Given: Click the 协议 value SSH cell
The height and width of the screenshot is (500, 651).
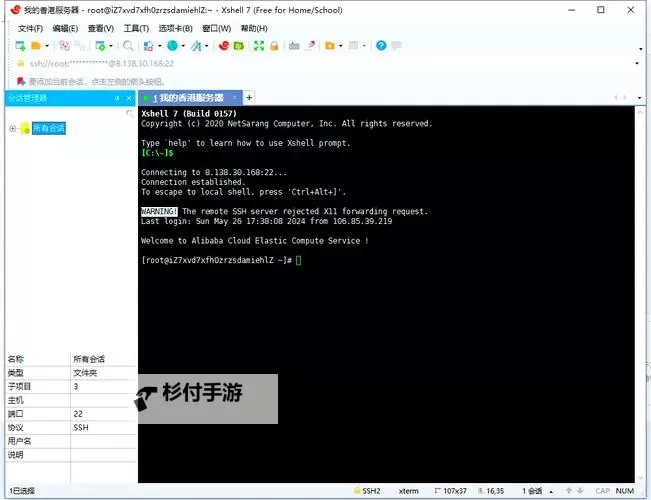Looking at the screenshot, I should click(103, 428).
